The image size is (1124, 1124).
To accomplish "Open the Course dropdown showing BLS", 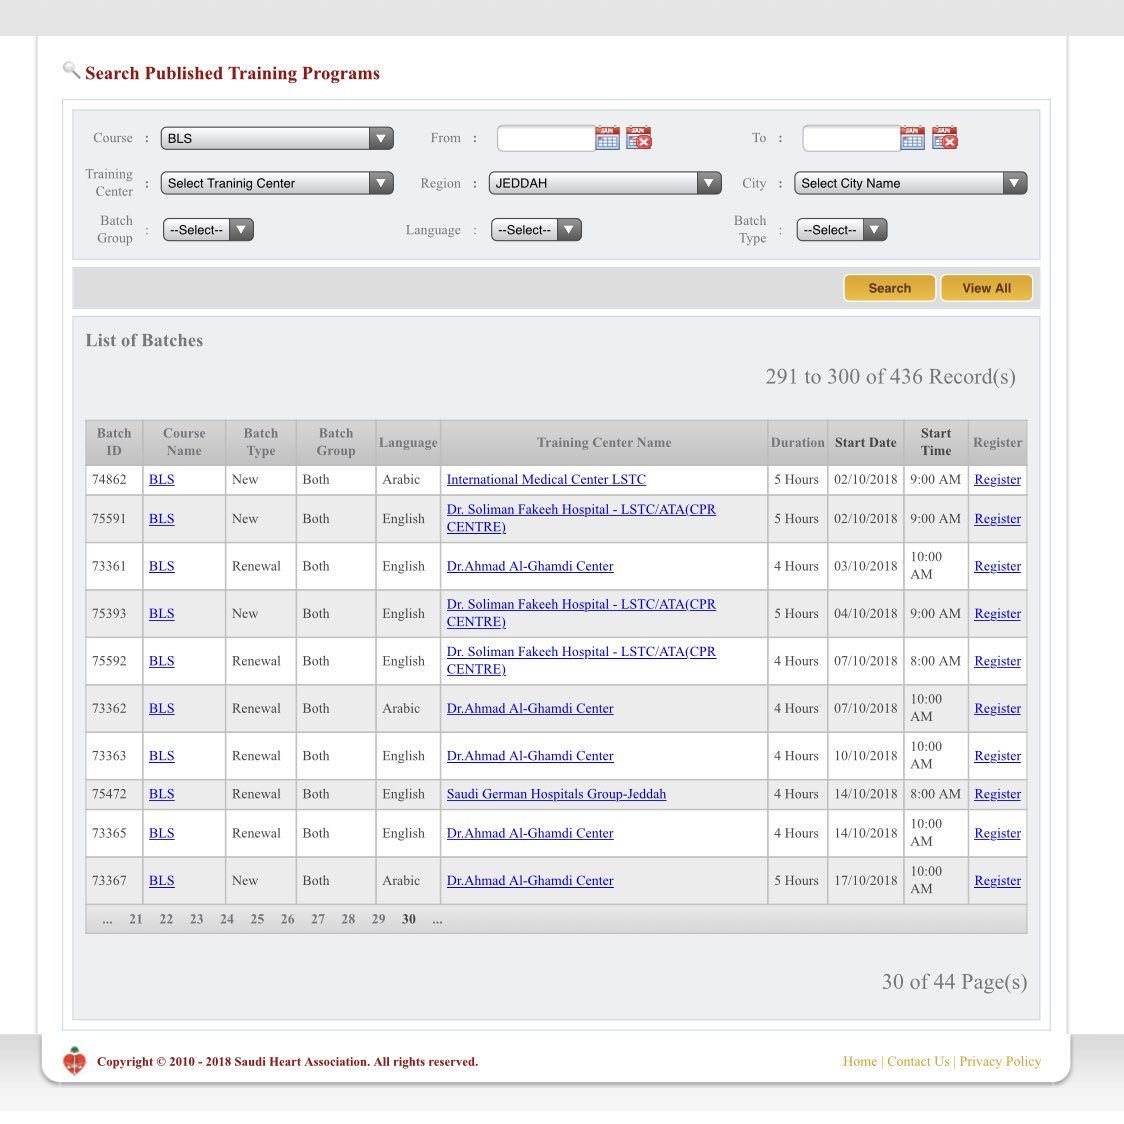I will (277, 138).
